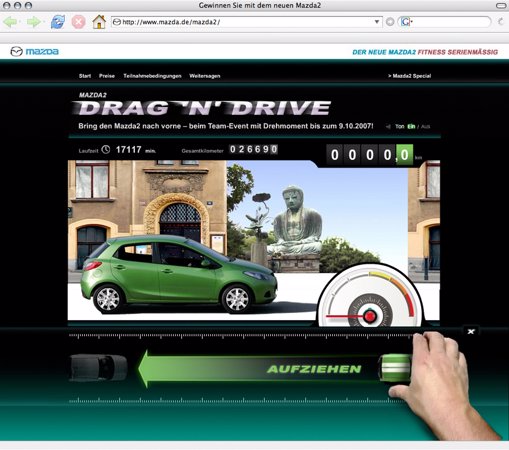Reload the page with the refresh icon
Viewport: 509px width, 450px height.
coord(57,22)
